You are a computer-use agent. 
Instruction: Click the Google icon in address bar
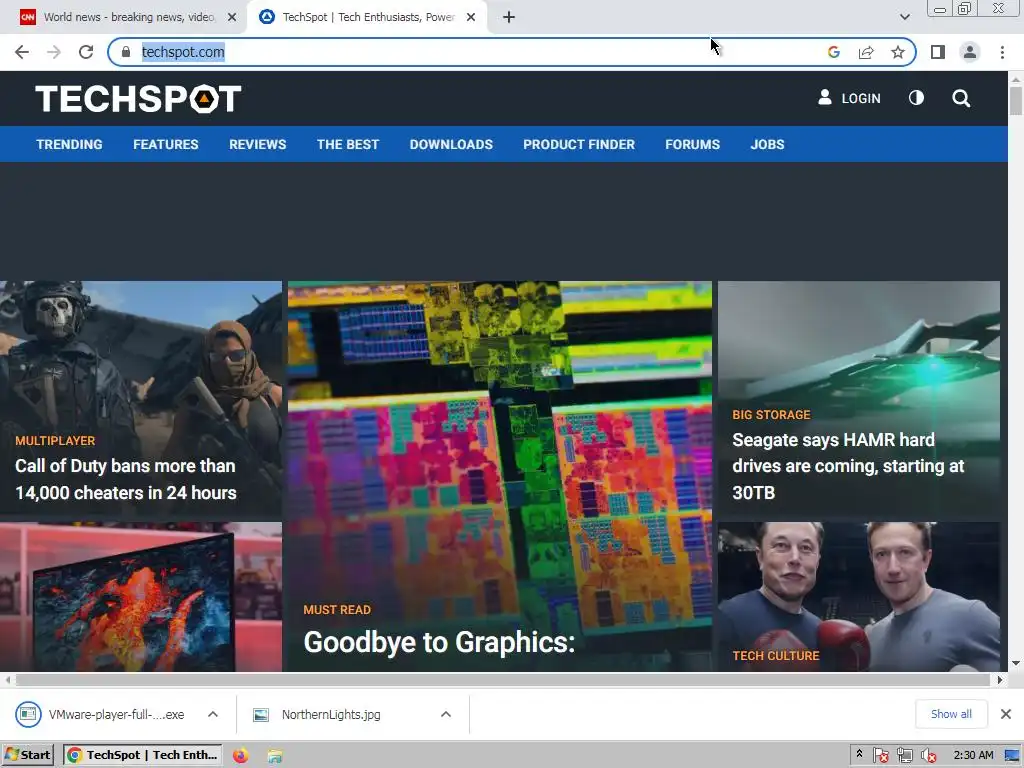click(x=833, y=52)
